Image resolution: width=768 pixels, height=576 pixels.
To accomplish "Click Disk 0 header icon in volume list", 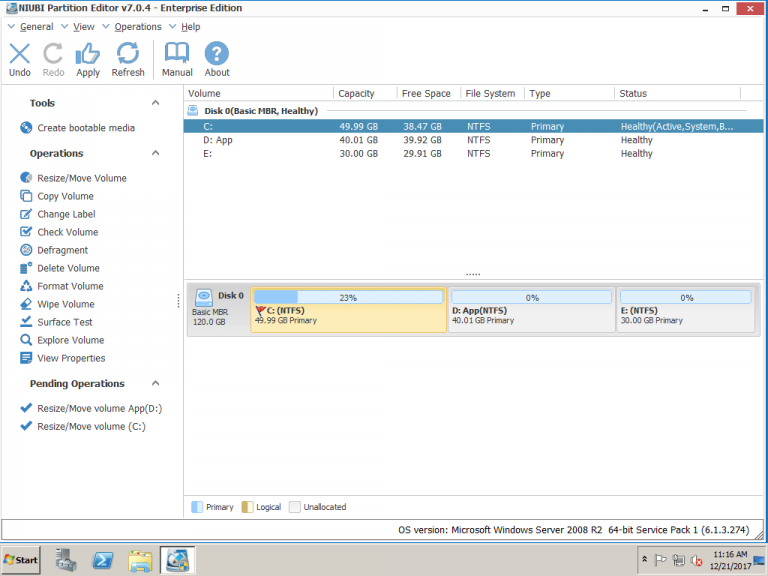I will click(x=193, y=111).
